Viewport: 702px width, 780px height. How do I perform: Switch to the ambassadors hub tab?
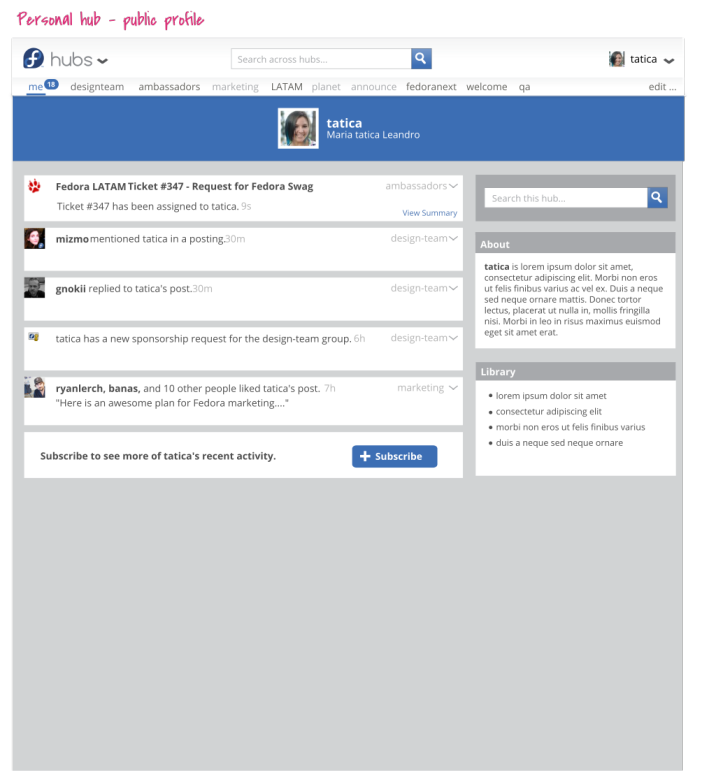[169, 87]
